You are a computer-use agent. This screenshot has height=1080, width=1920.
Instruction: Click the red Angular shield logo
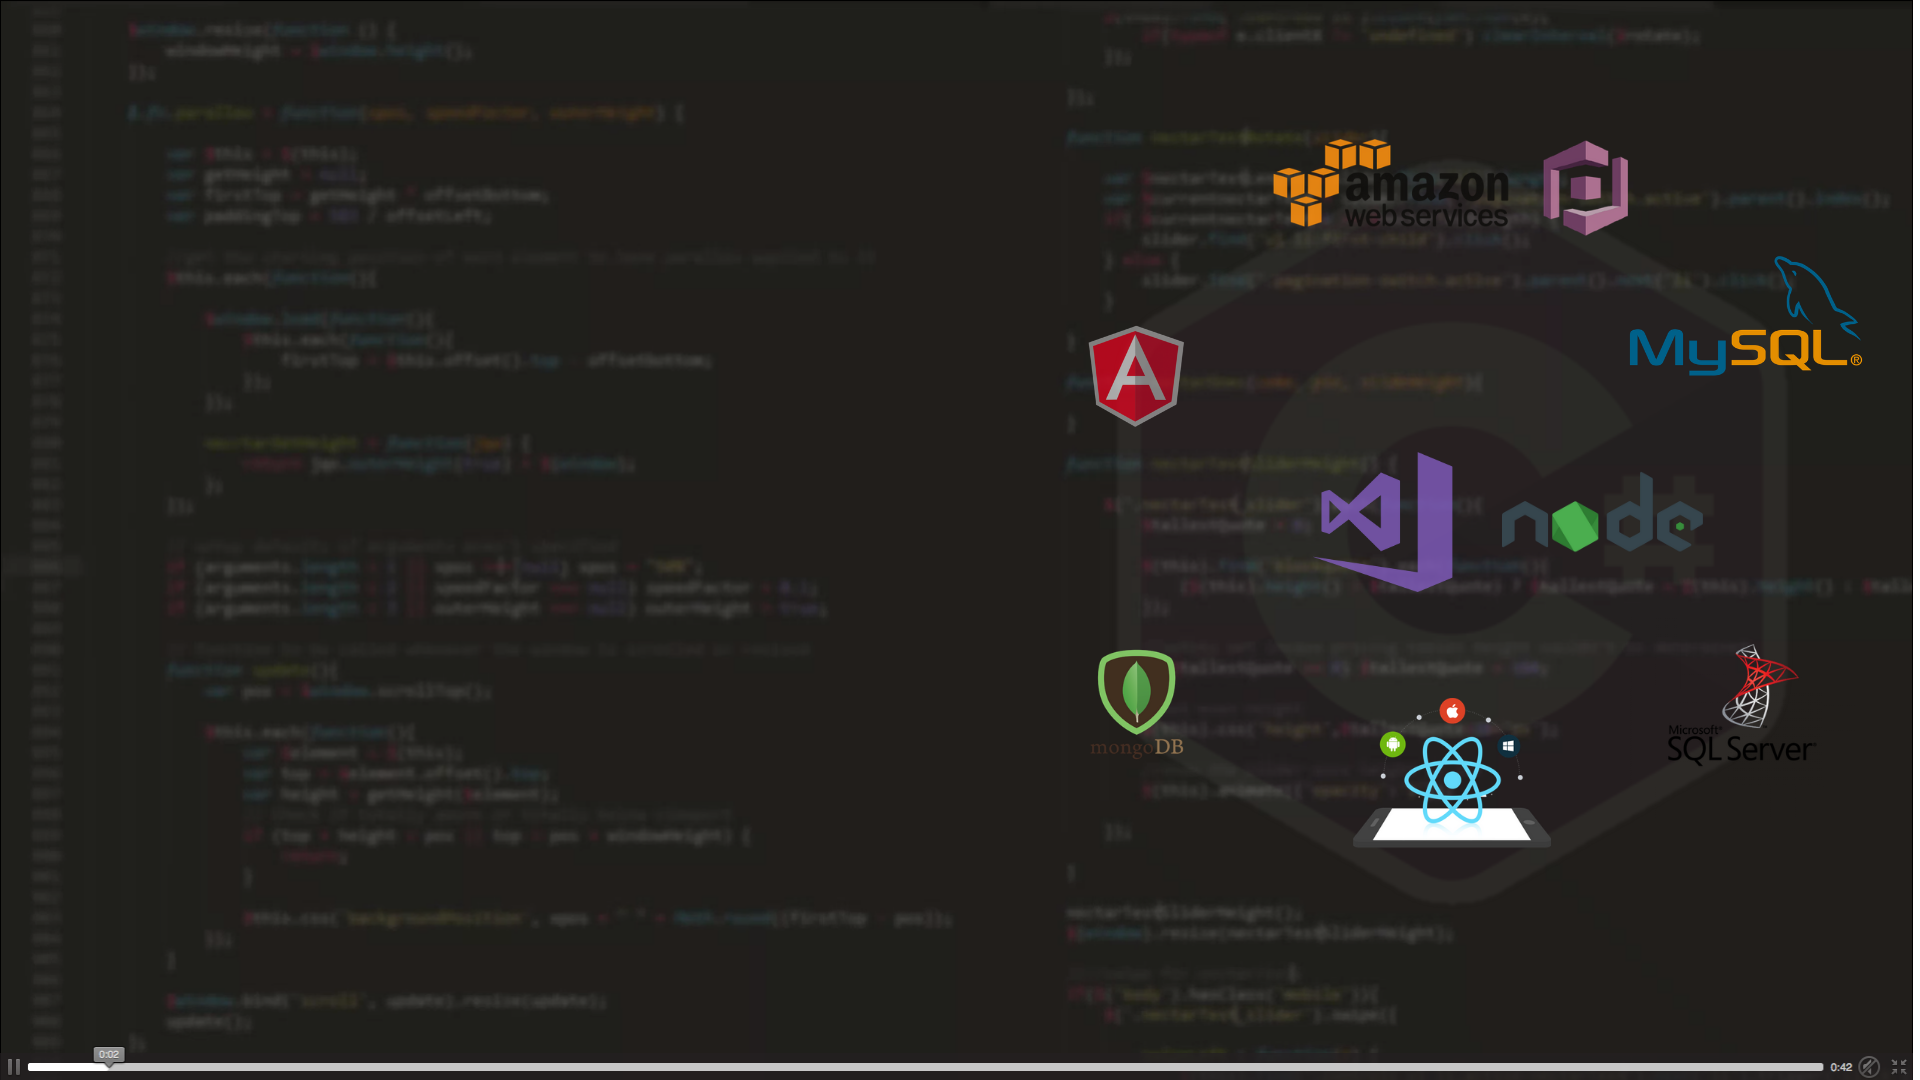click(1136, 376)
